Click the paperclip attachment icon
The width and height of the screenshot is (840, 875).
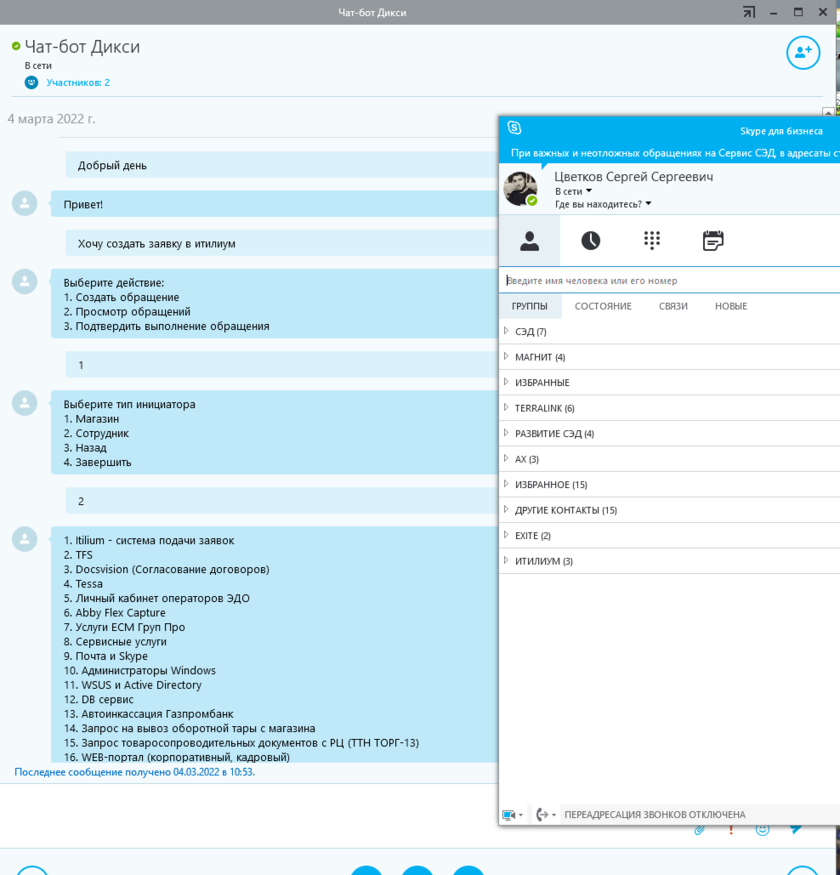(700, 829)
